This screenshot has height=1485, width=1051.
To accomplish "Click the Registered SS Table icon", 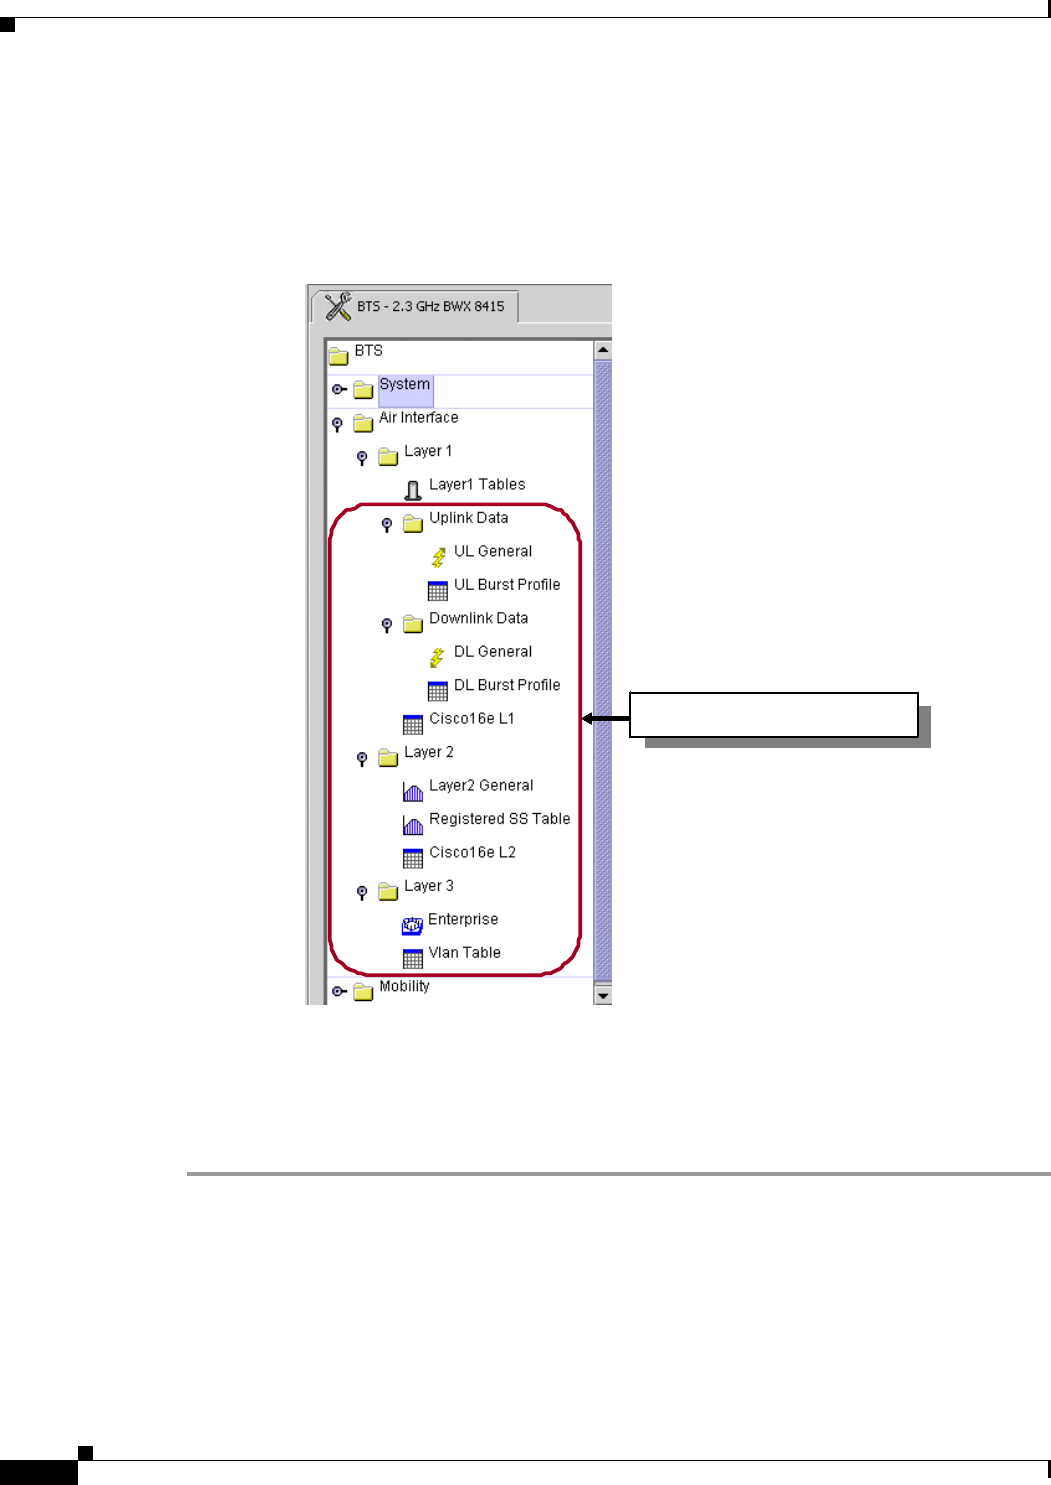I will [x=413, y=825].
